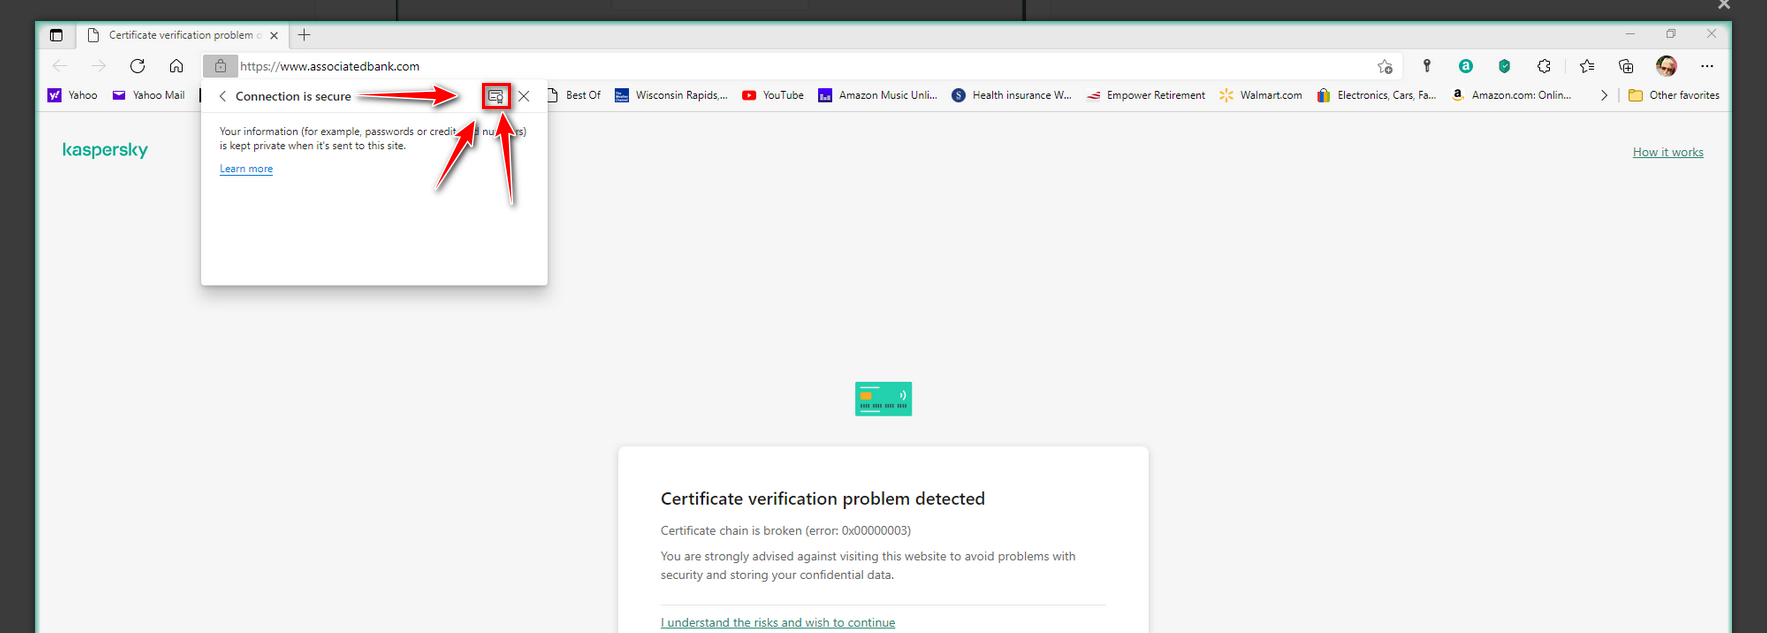The height and width of the screenshot is (633, 1767).
Task: Click the browser Forward arrow button
Action: pyautogui.click(x=98, y=66)
